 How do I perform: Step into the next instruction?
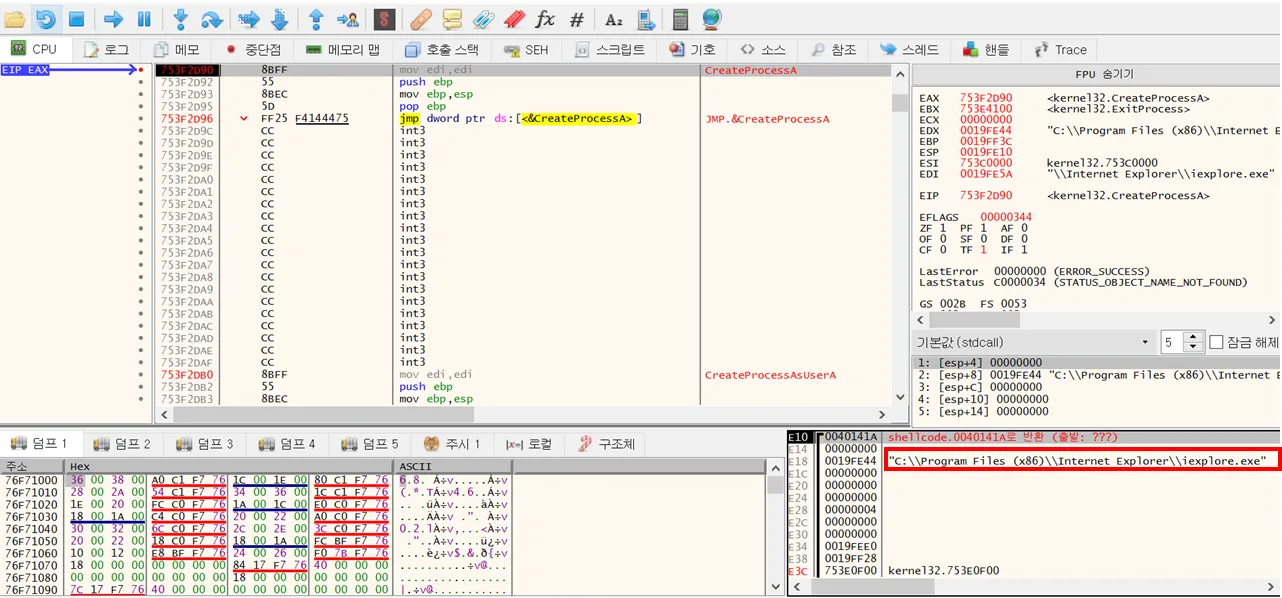point(181,19)
